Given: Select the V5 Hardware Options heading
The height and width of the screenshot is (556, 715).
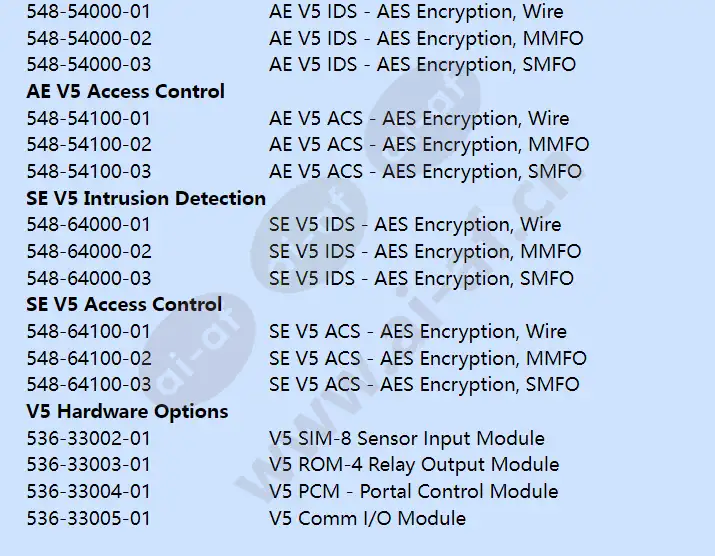Looking at the screenshot, I should [127, 412].
